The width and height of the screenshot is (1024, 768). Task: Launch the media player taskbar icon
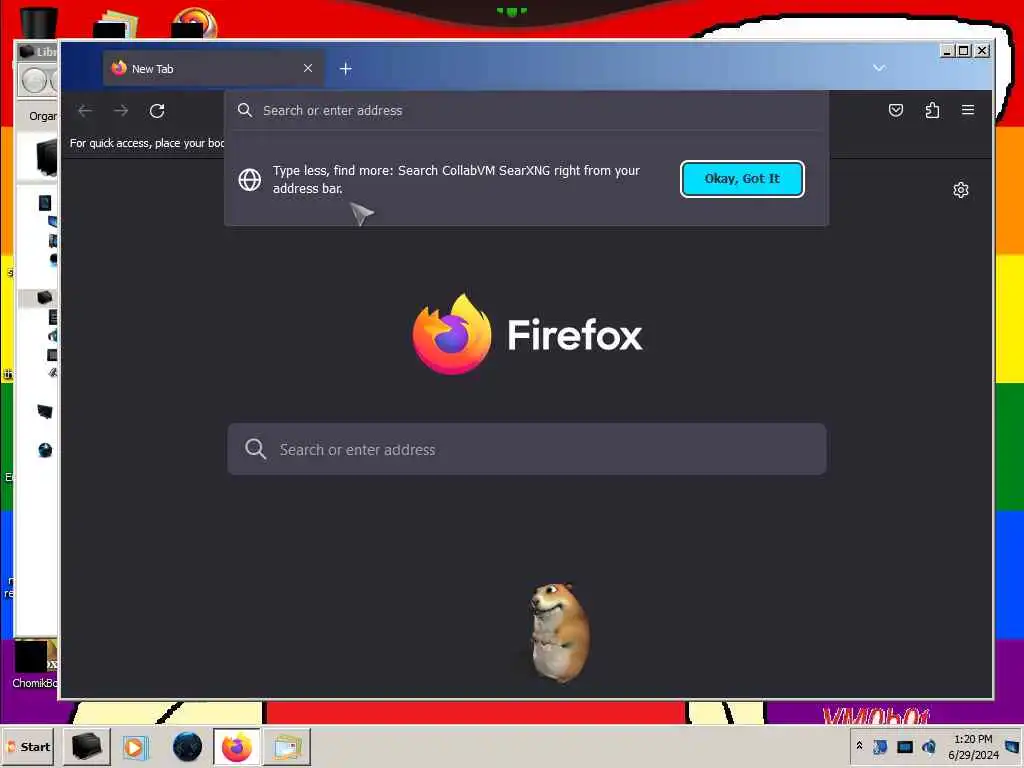point(135,747)
